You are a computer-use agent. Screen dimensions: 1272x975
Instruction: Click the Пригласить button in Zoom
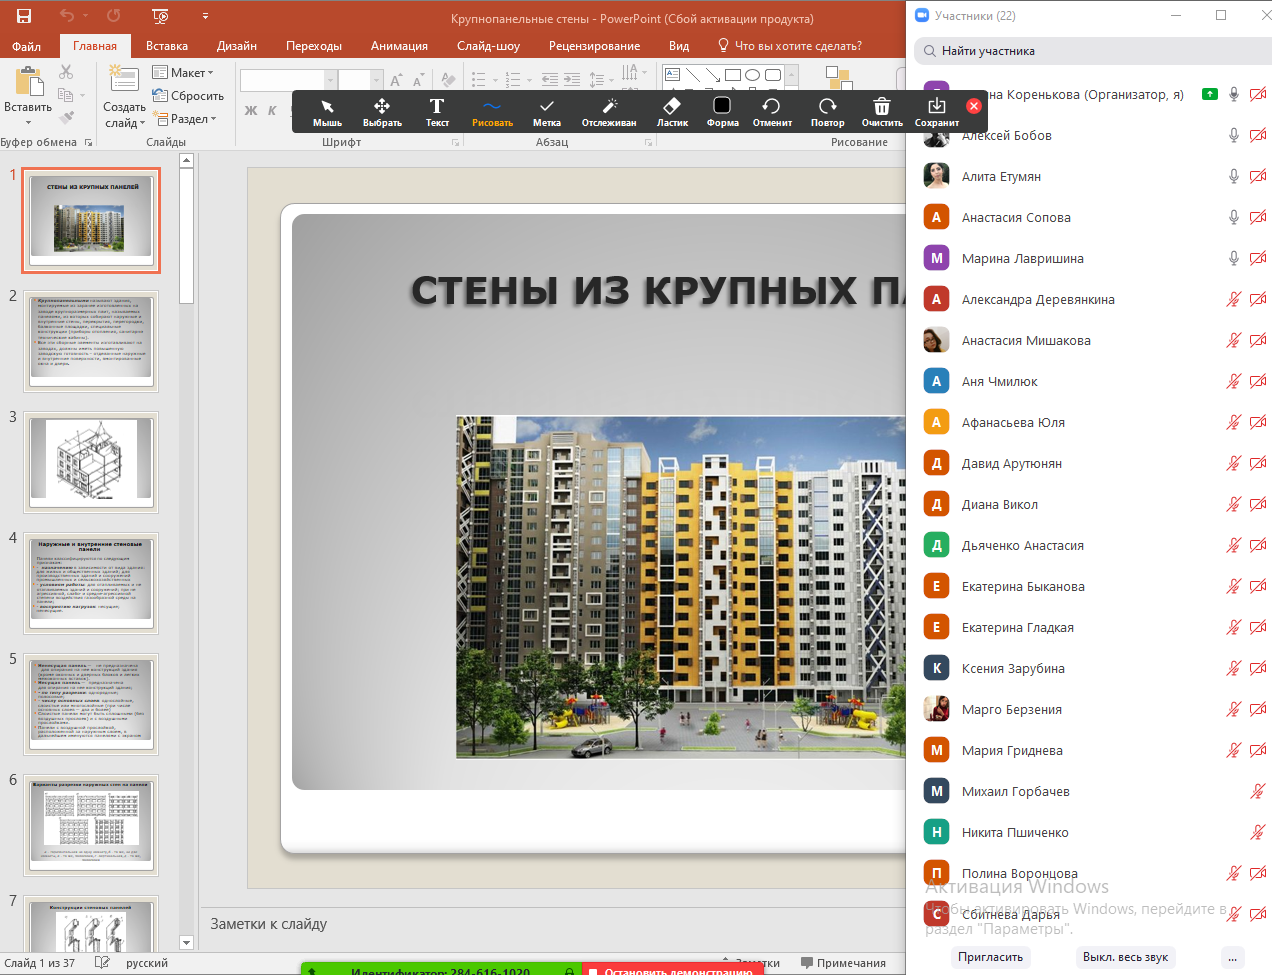990,957
